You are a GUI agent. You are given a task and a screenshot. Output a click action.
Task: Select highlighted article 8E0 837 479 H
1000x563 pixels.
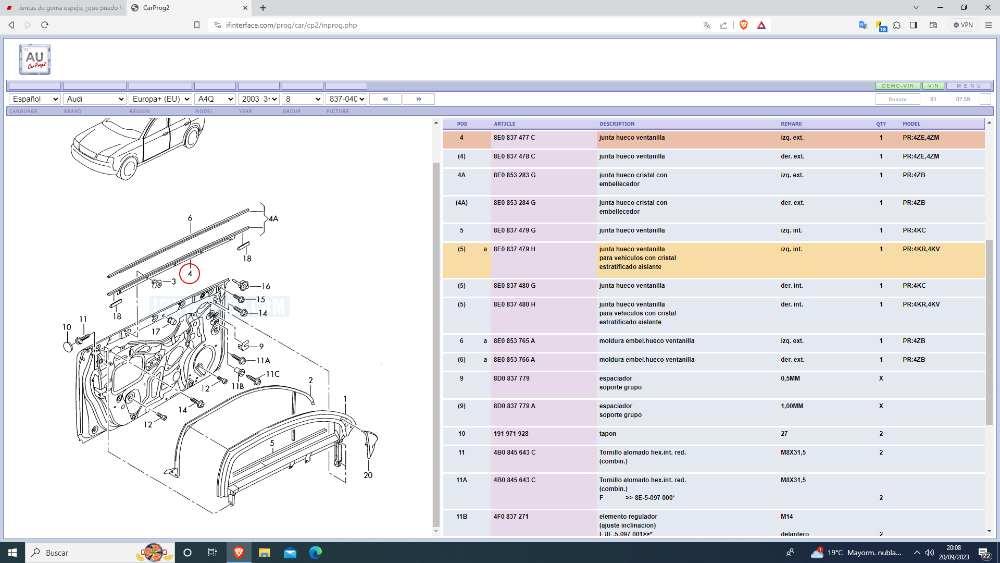[514, 249]
